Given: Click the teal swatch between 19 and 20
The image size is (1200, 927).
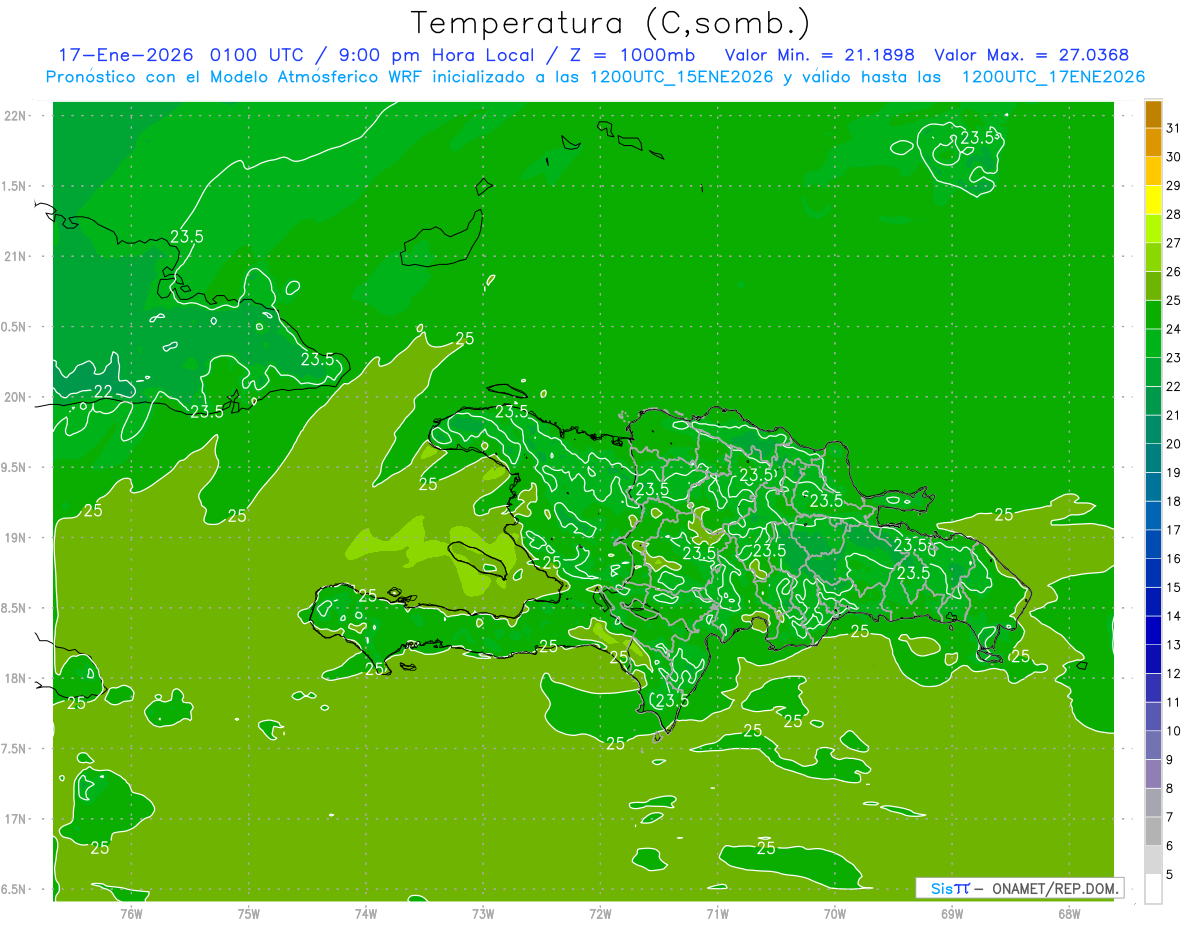Looking at the screenshot, I should pos(1153,458).
